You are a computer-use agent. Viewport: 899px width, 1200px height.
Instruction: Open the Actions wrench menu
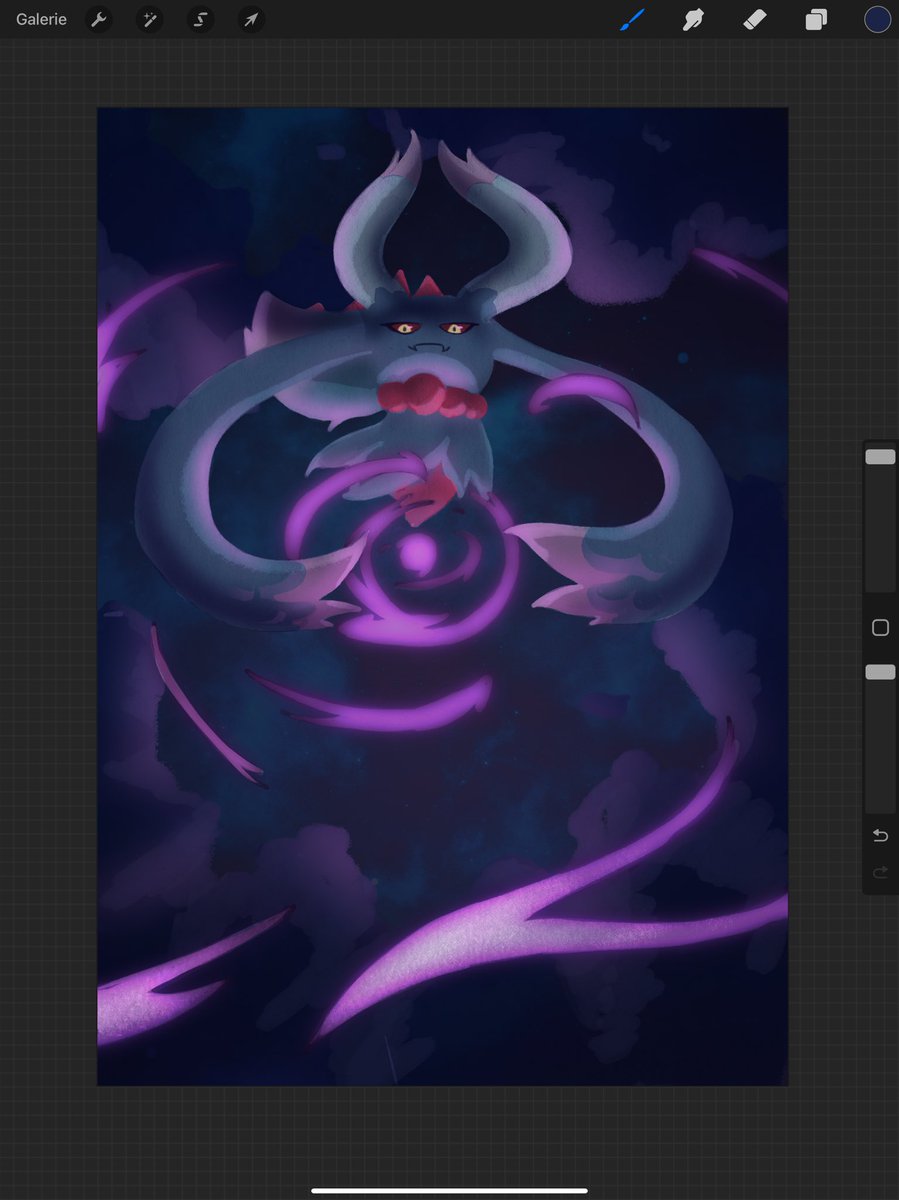tap(99, 19)
